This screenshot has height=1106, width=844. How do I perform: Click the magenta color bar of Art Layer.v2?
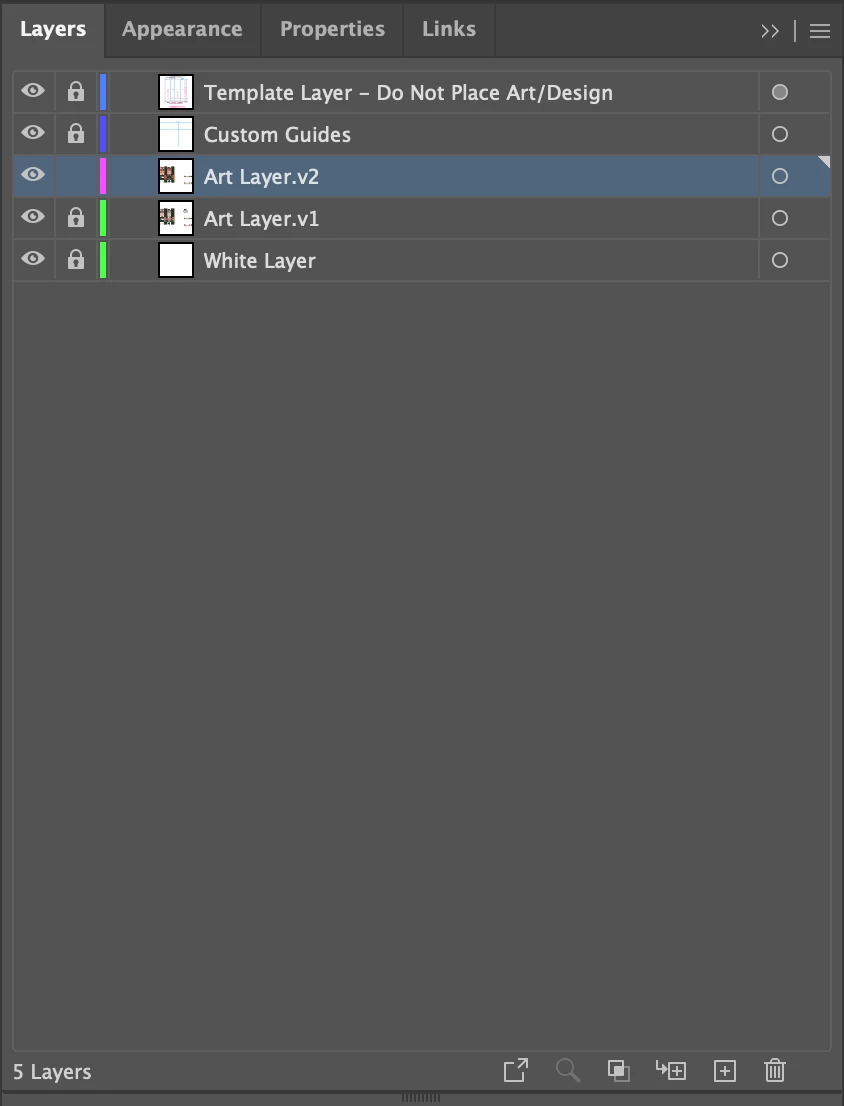[x=103, y=176]
